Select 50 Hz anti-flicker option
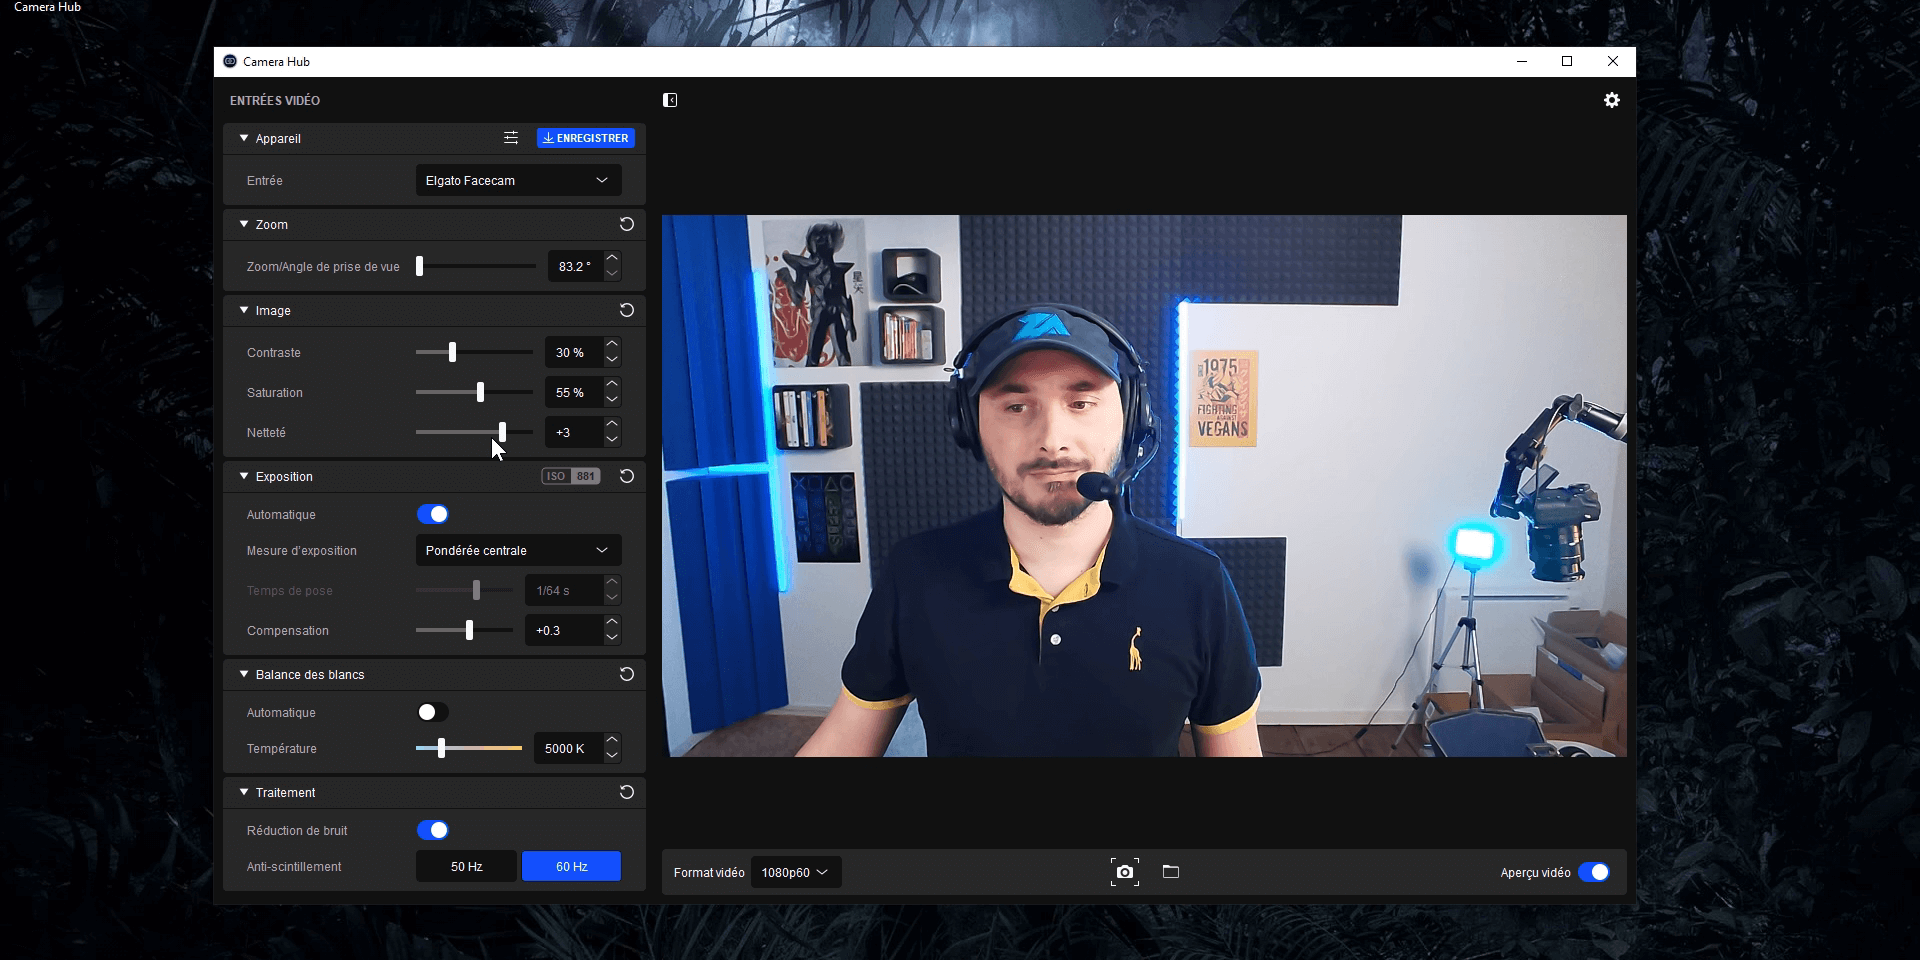This screenshot has height=960, width=1920. coord(466,866)
